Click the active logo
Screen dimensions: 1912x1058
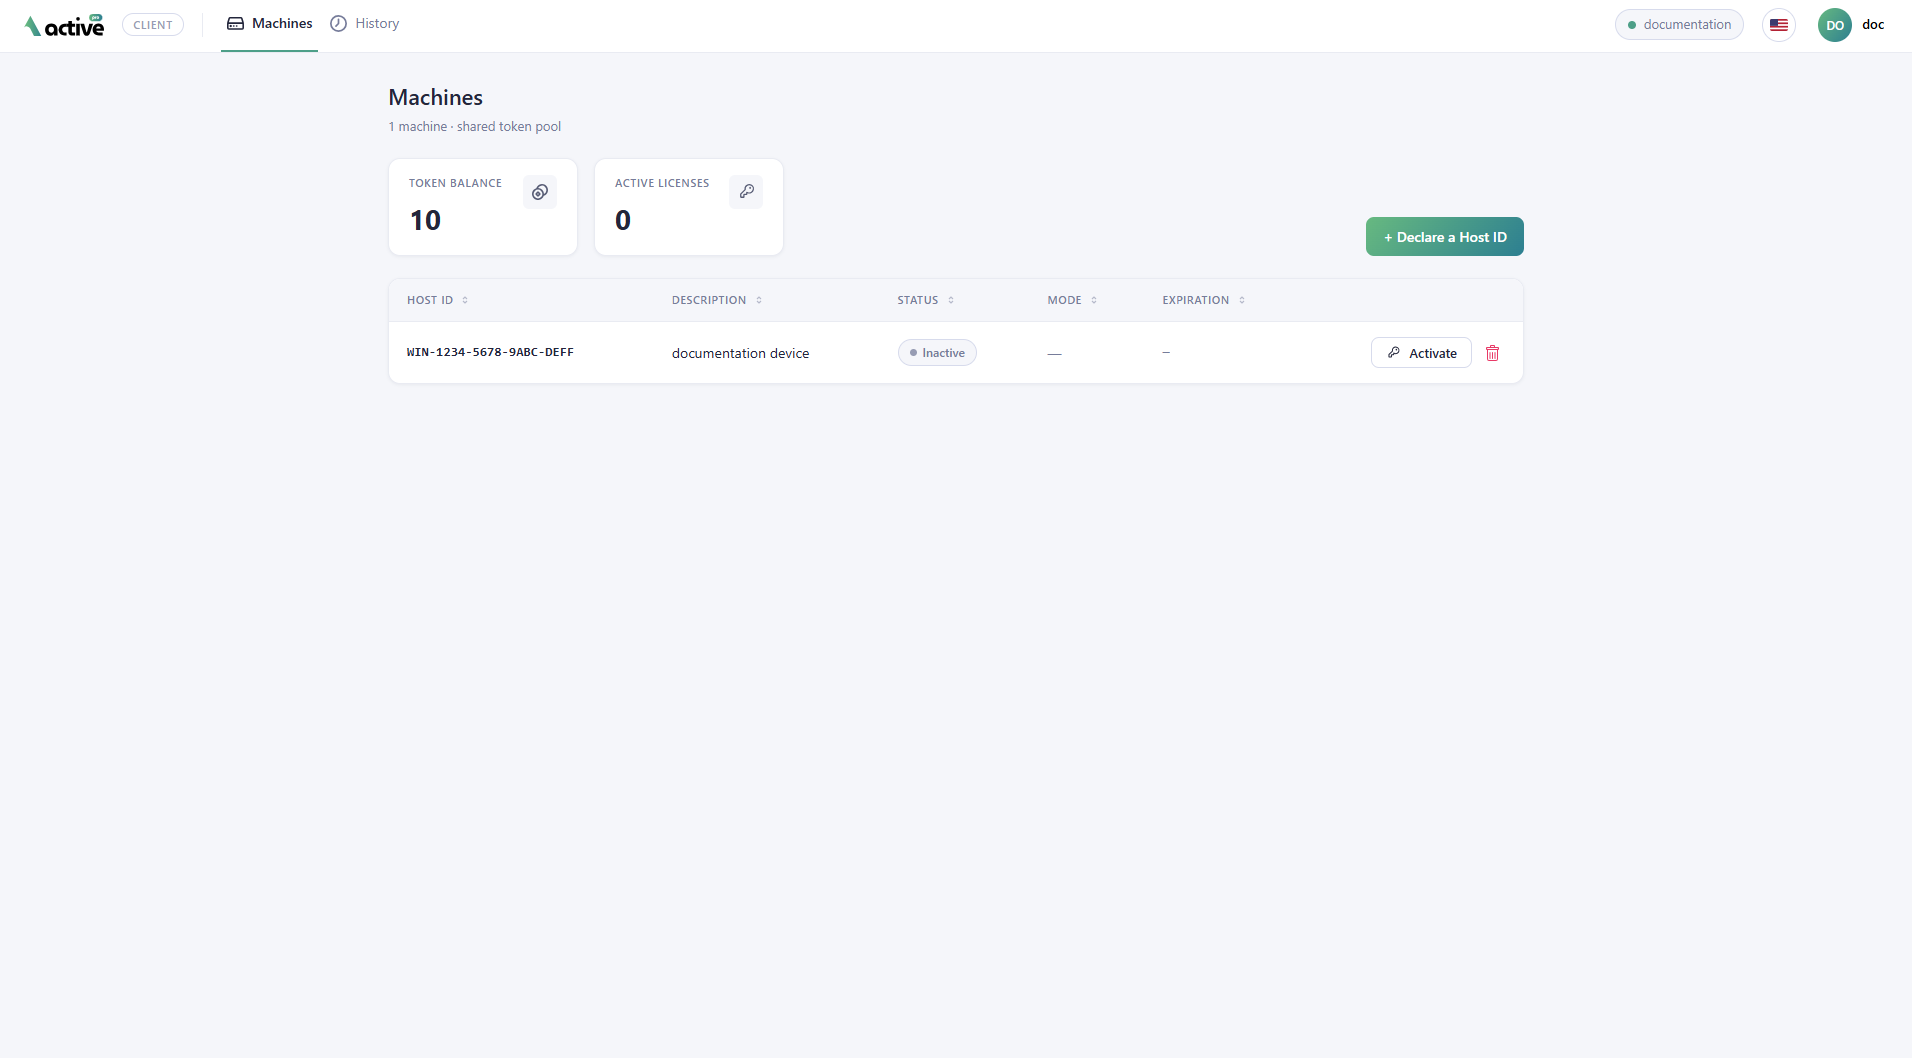point(64,25)
